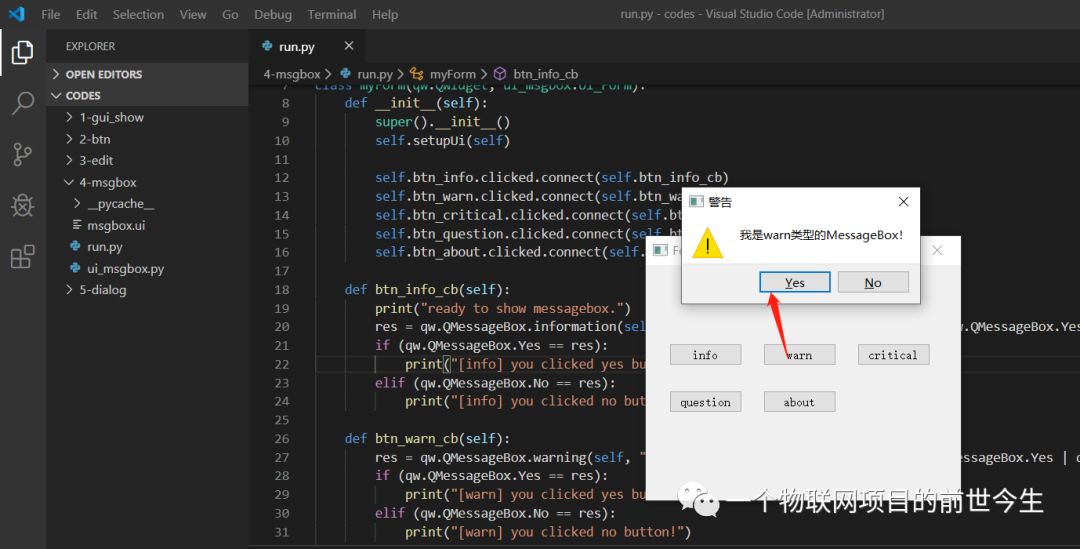Click the 警告 dialog window icon
The image size is (1080, 549).
tap(696, 201)
